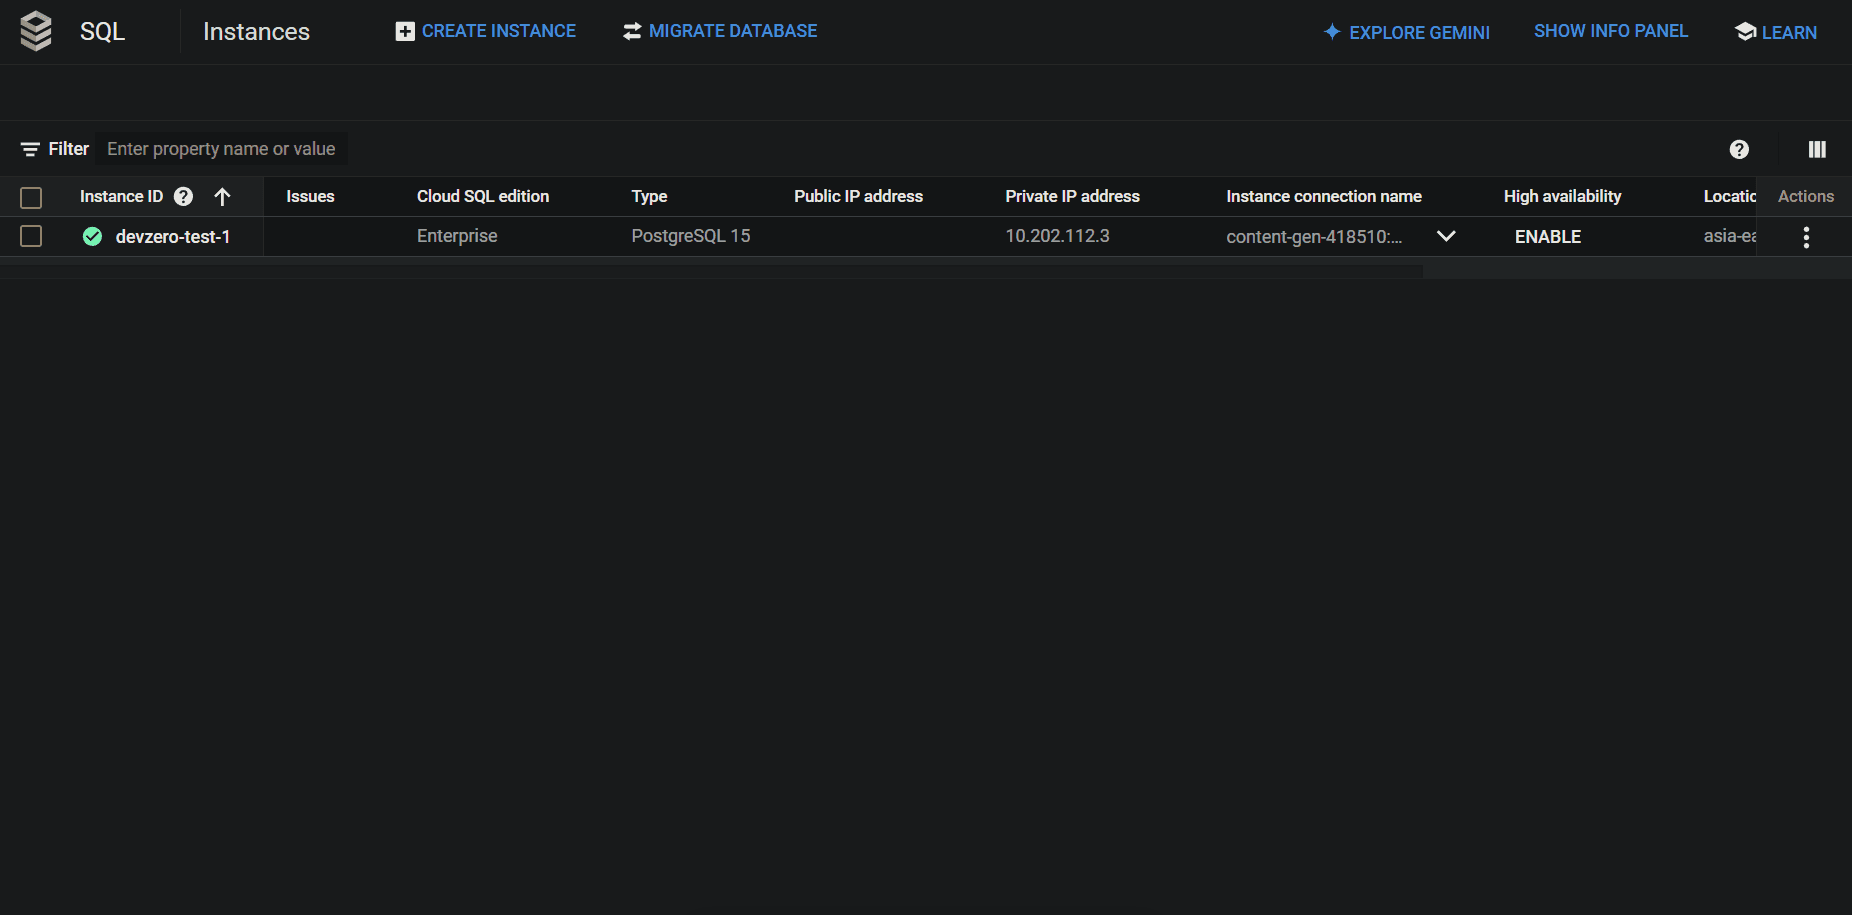
Task: Click the Migrate Database arrows icon
Action: [632, 32]
